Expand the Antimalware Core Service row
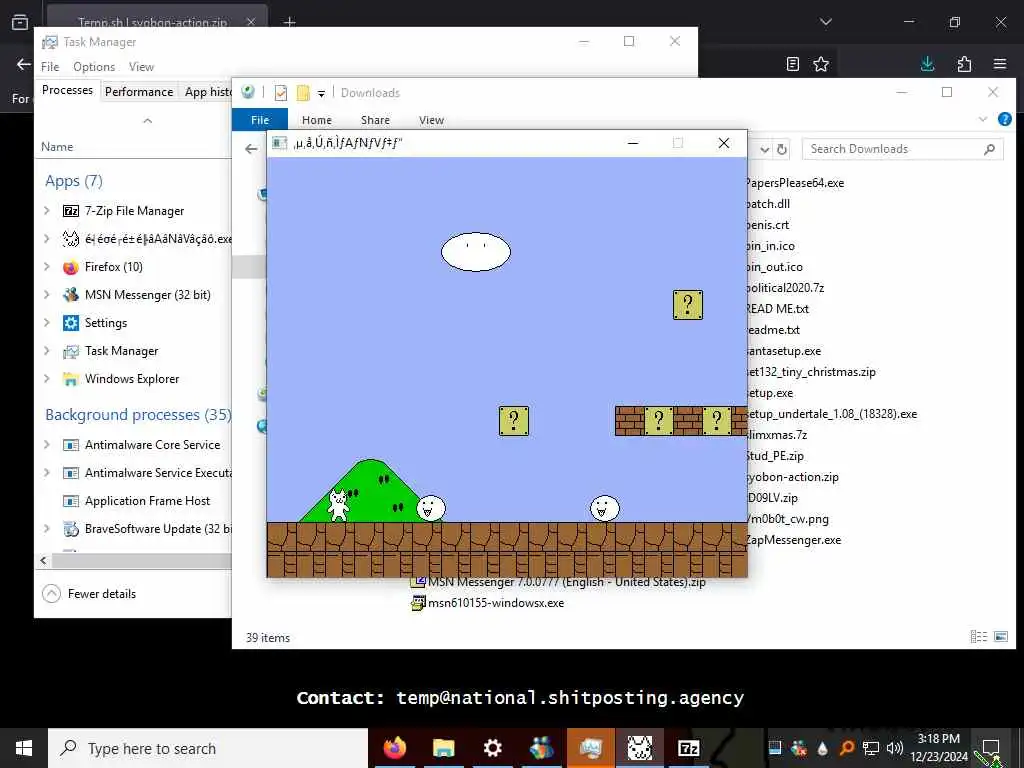 click(x=47, y=445)
